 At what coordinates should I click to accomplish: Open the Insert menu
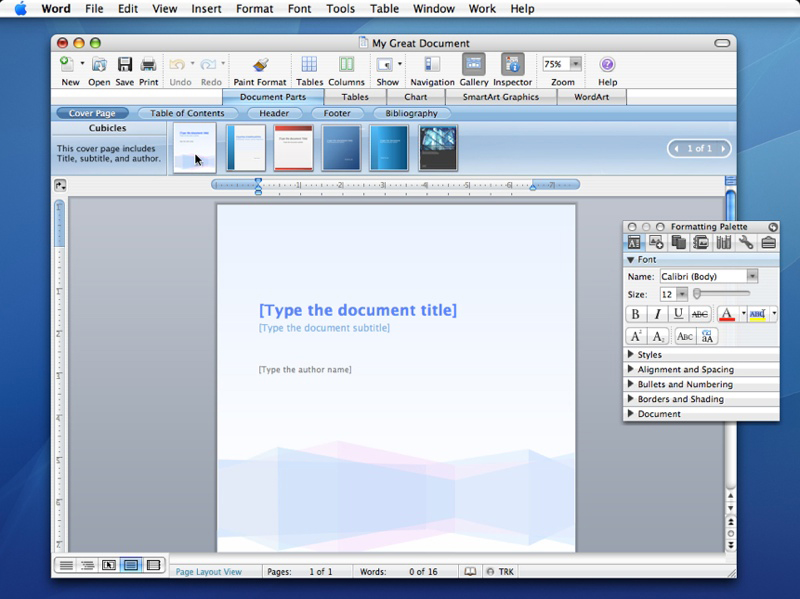tap(206, 9)
